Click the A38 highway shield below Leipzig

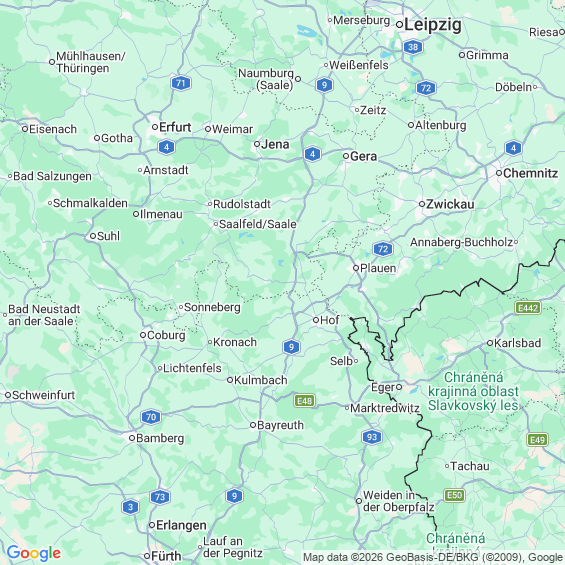tap(413, 47)
